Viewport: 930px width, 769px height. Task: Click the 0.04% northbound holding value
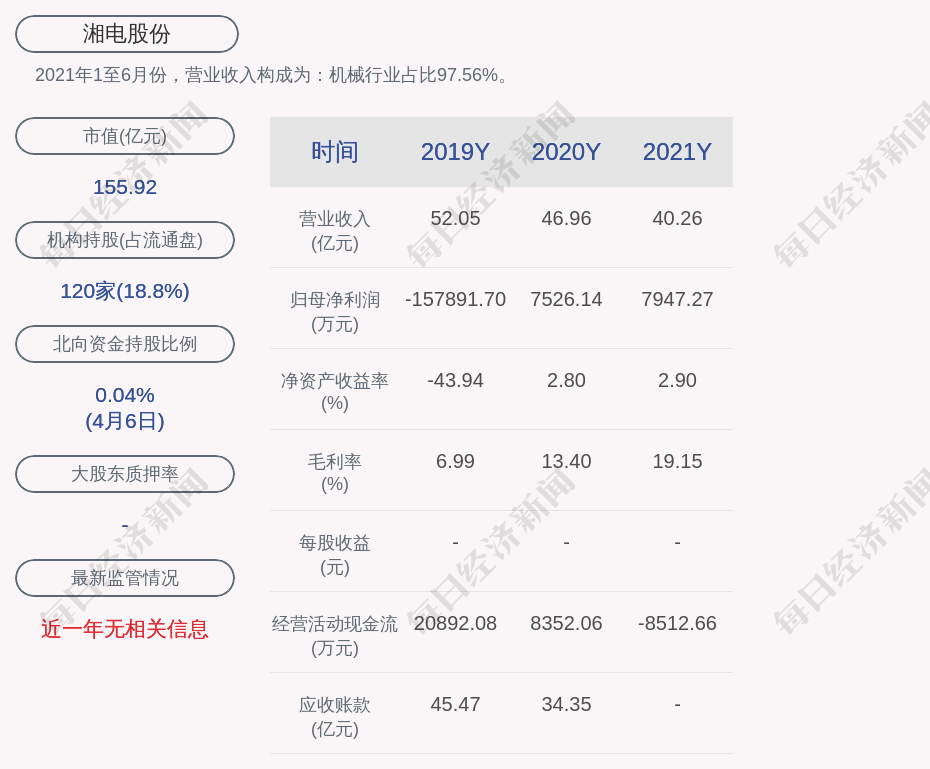coord(125,395)
